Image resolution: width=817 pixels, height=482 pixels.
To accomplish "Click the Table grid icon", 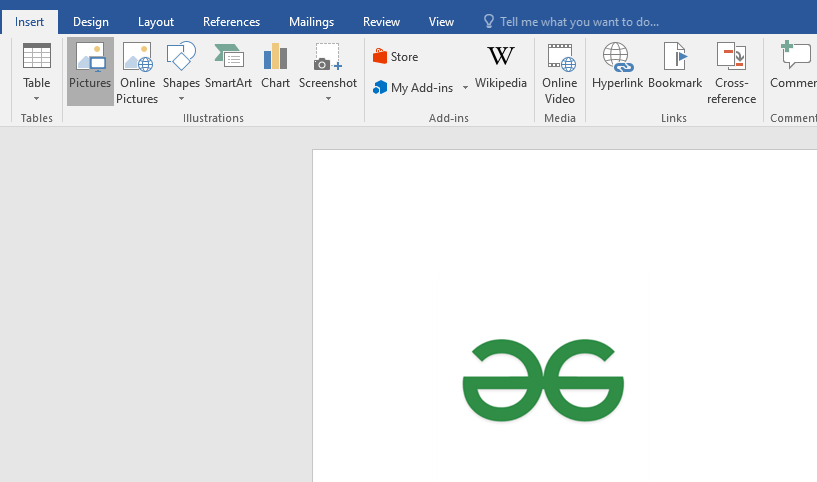I will [36, 56].
